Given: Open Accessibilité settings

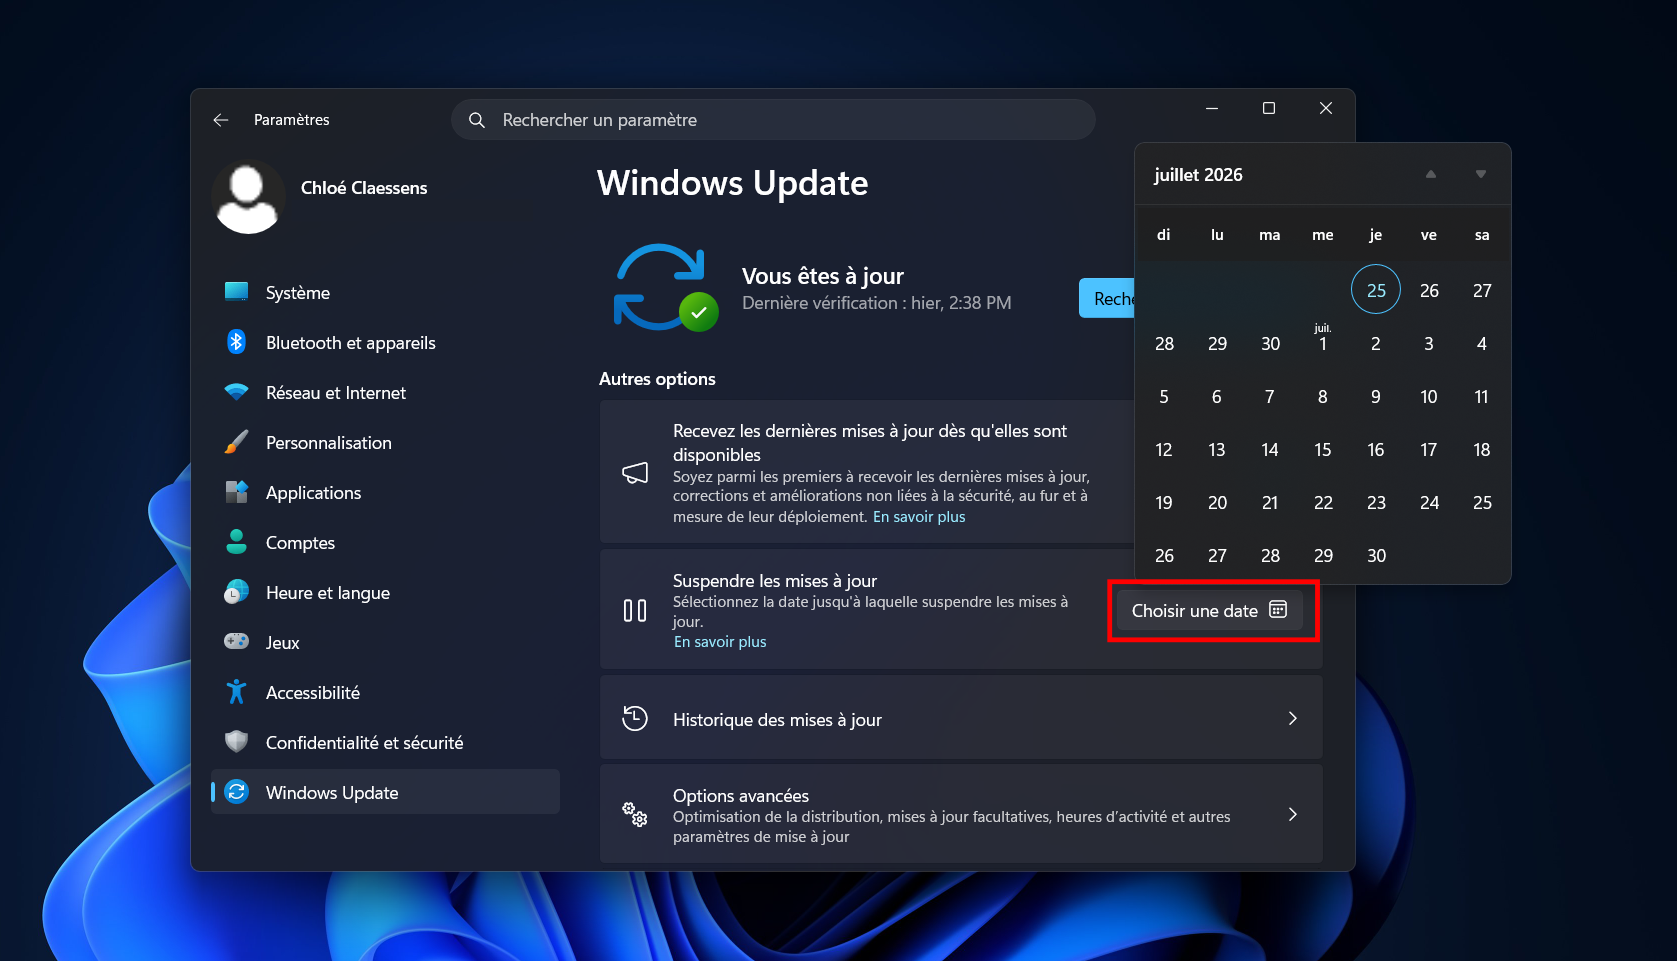Looking at the screenshot, I should pos(385,692).
